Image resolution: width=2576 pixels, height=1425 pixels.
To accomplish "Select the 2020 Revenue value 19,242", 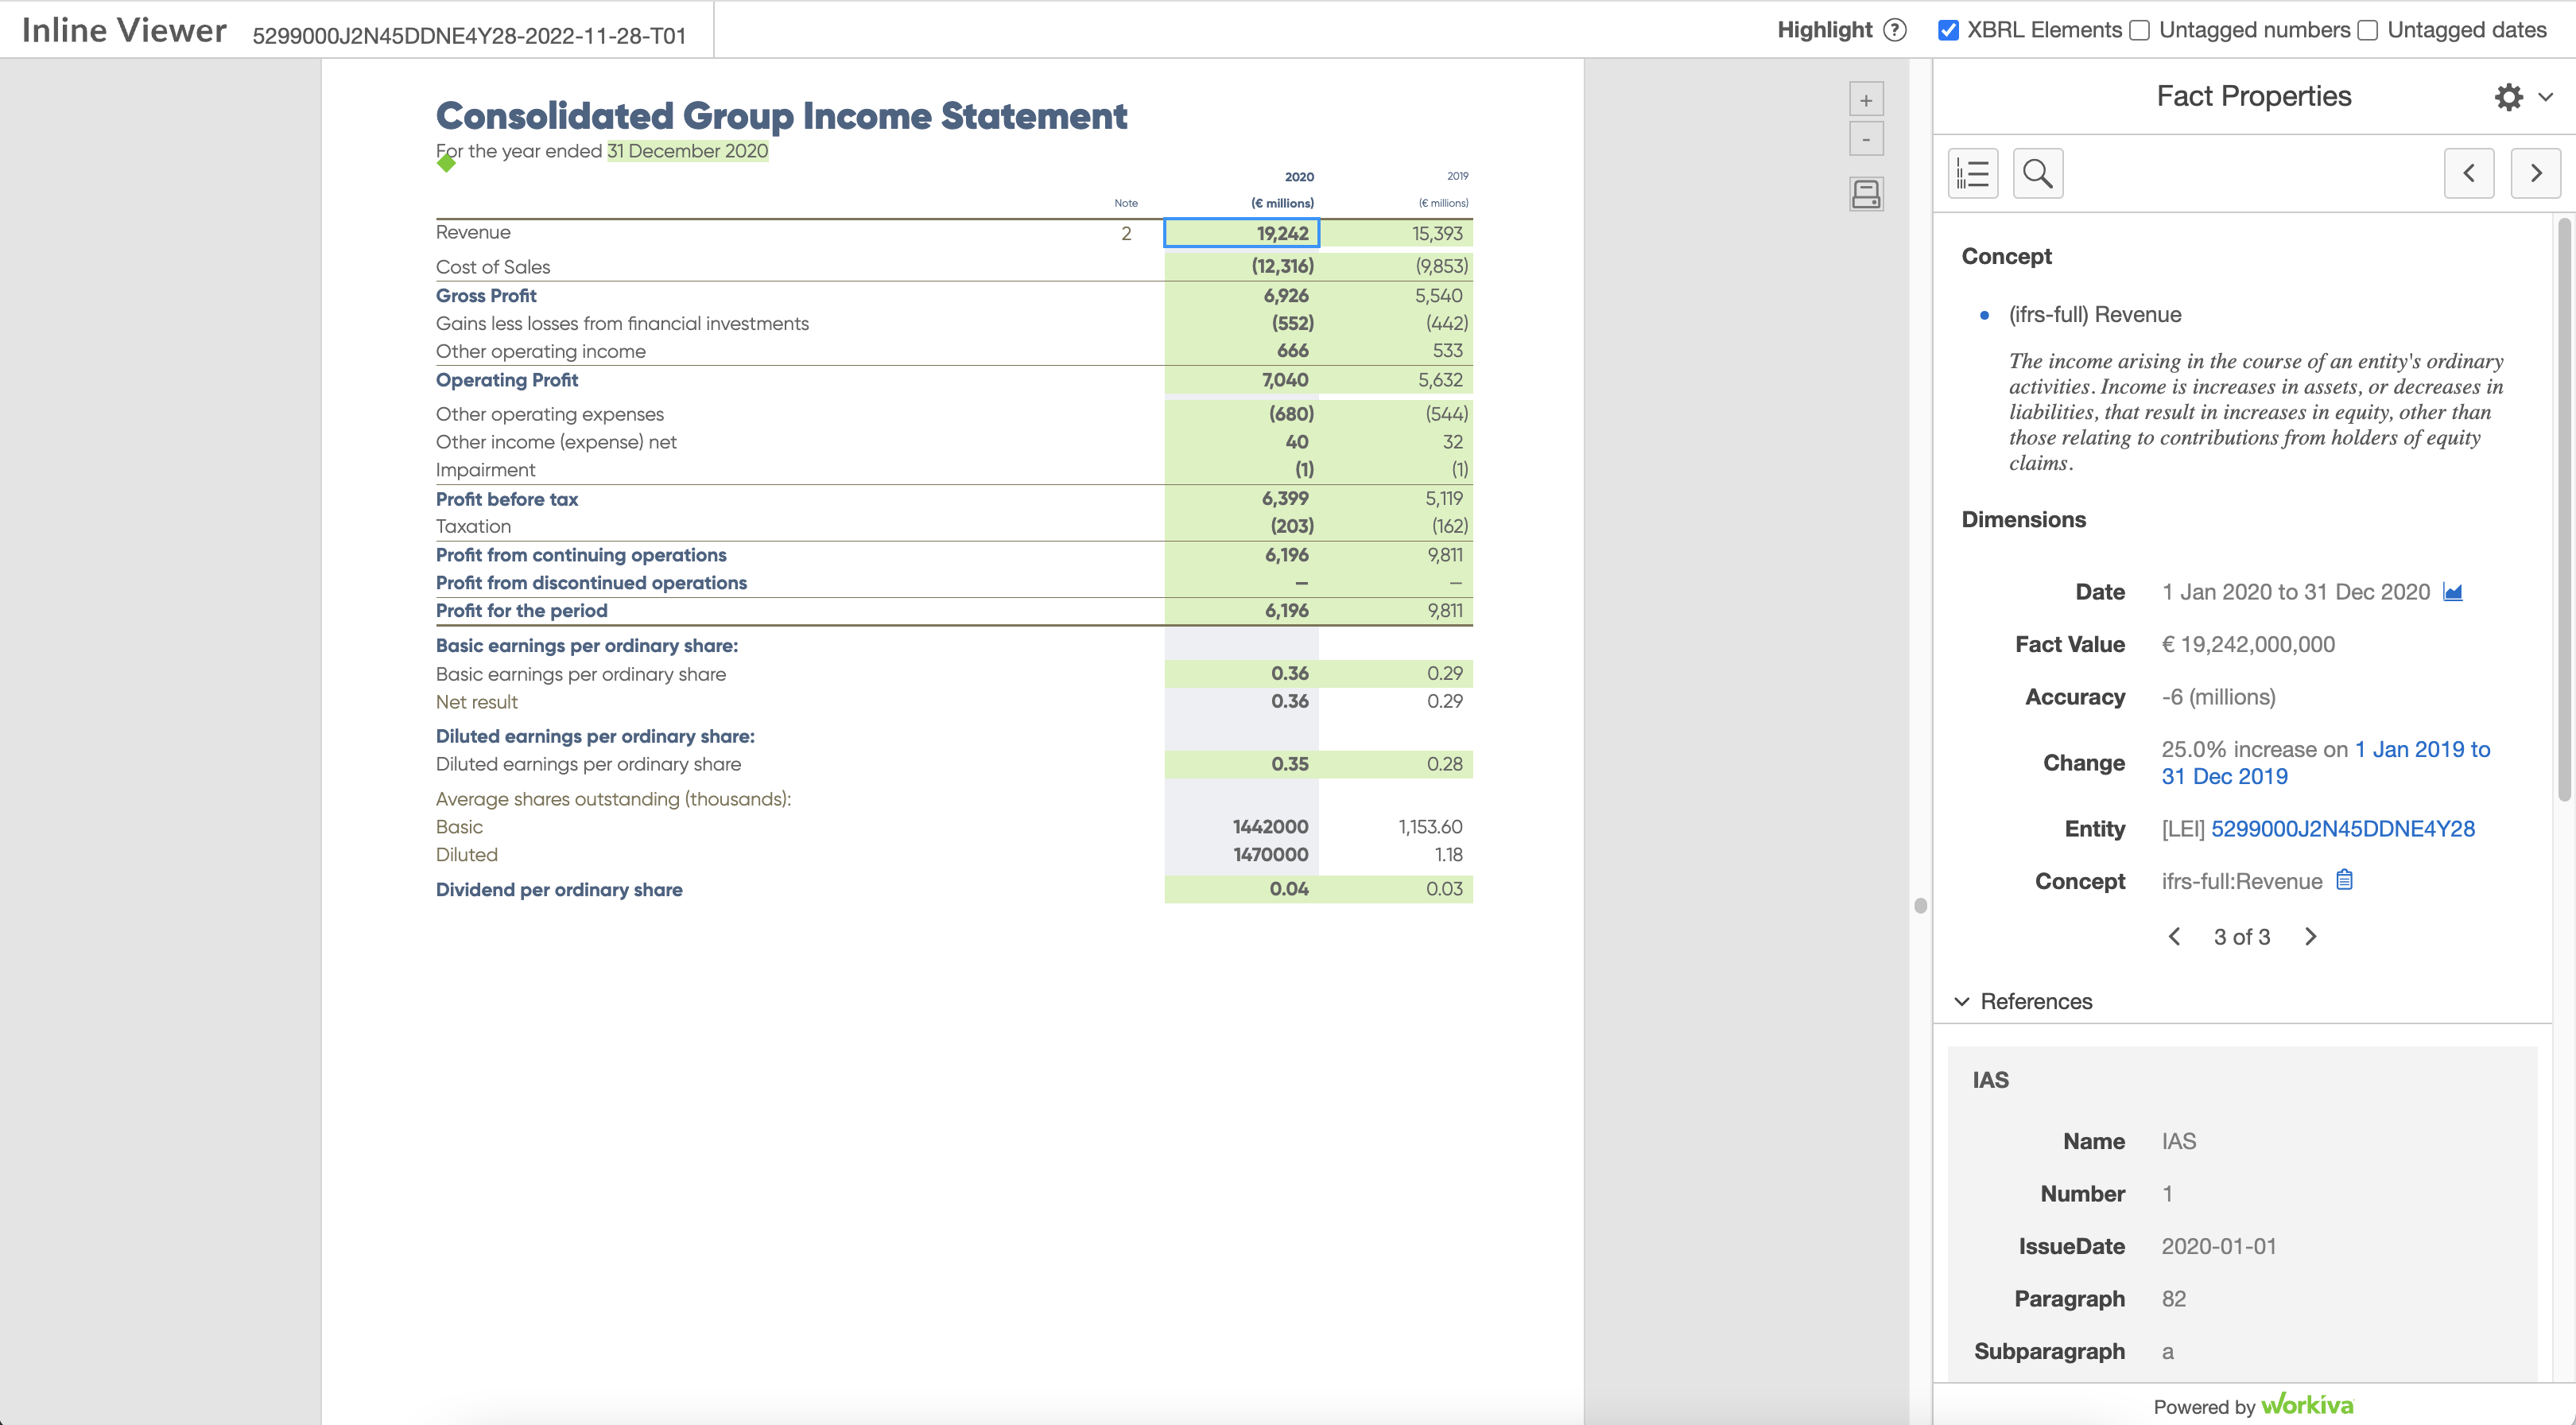I will [x=1242, y=233].
